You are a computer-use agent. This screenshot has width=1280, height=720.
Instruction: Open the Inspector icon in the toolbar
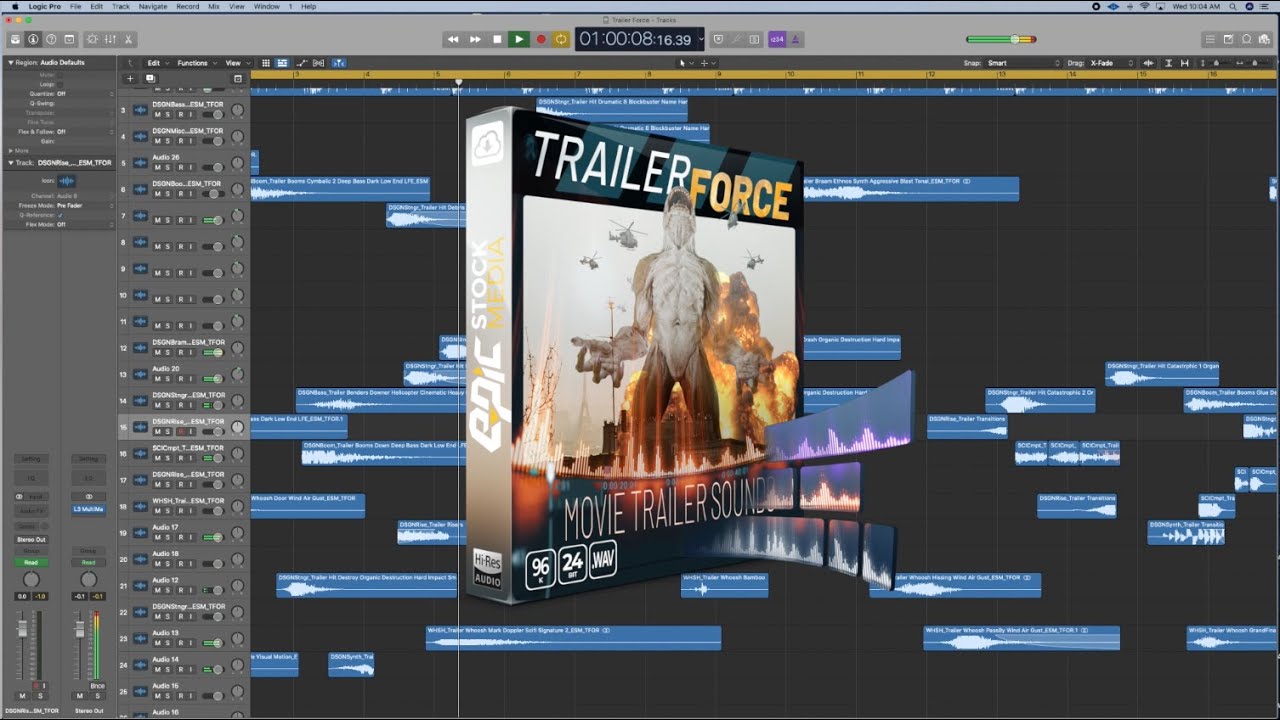coord(33,39)
